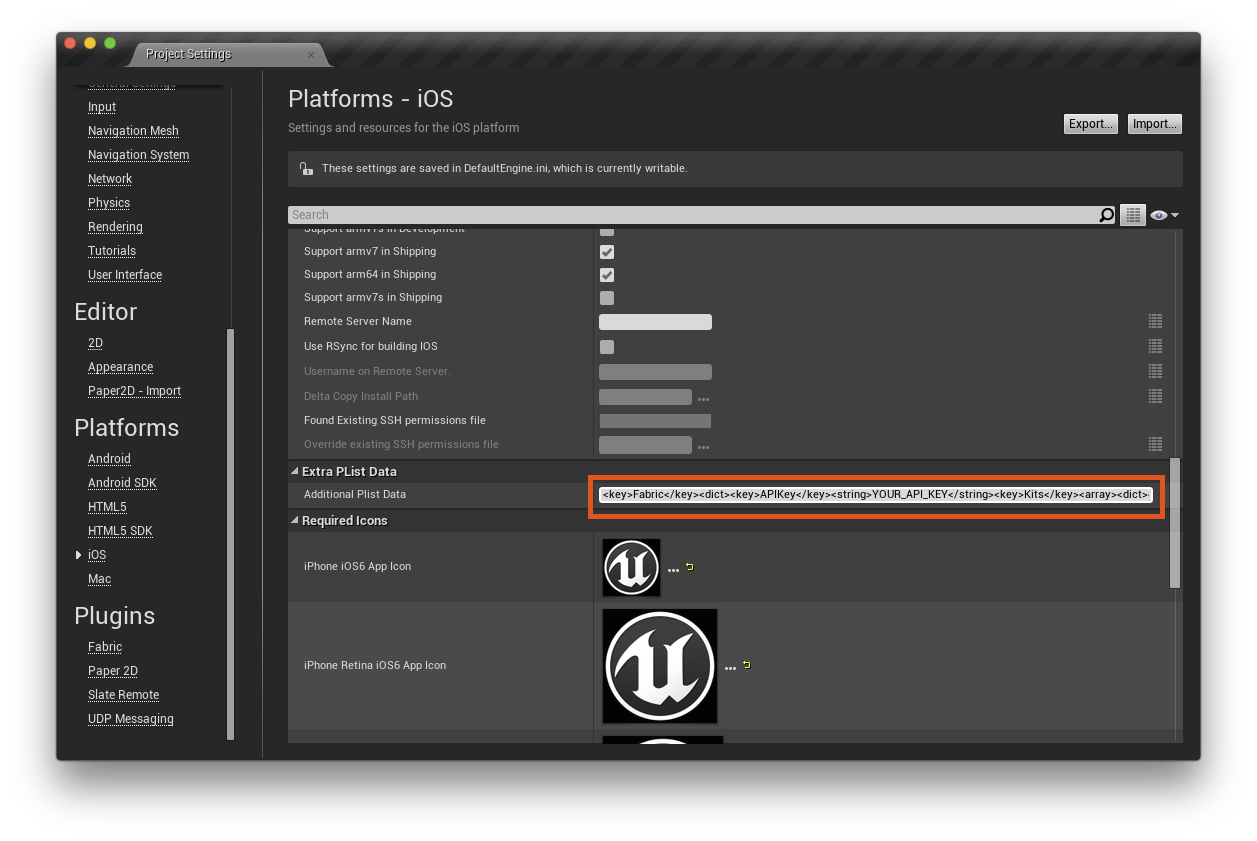1257x841 pixels.
Task: Reset iPhone Retina iOS6 App Icon to default
Action: [746, 665]
